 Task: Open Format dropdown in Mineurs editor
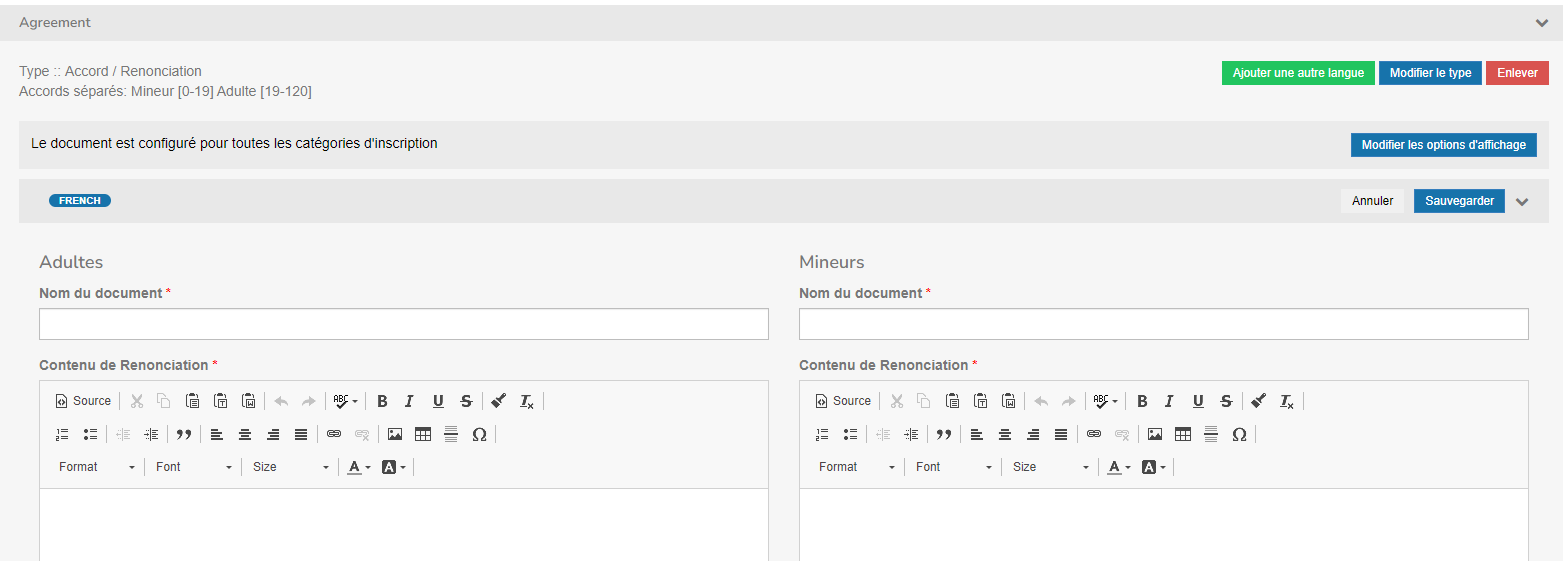coord(856,467)
